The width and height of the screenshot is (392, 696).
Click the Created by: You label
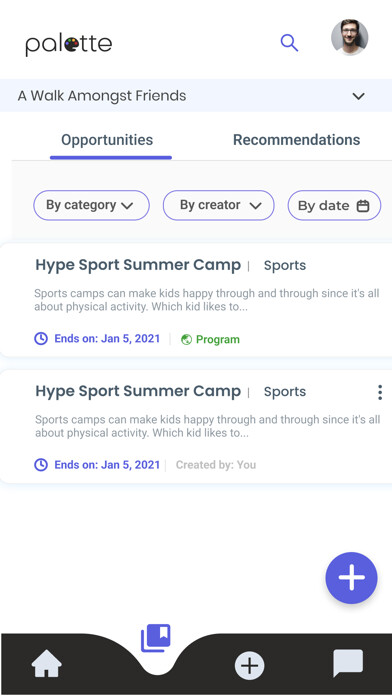tap(216, 465)
